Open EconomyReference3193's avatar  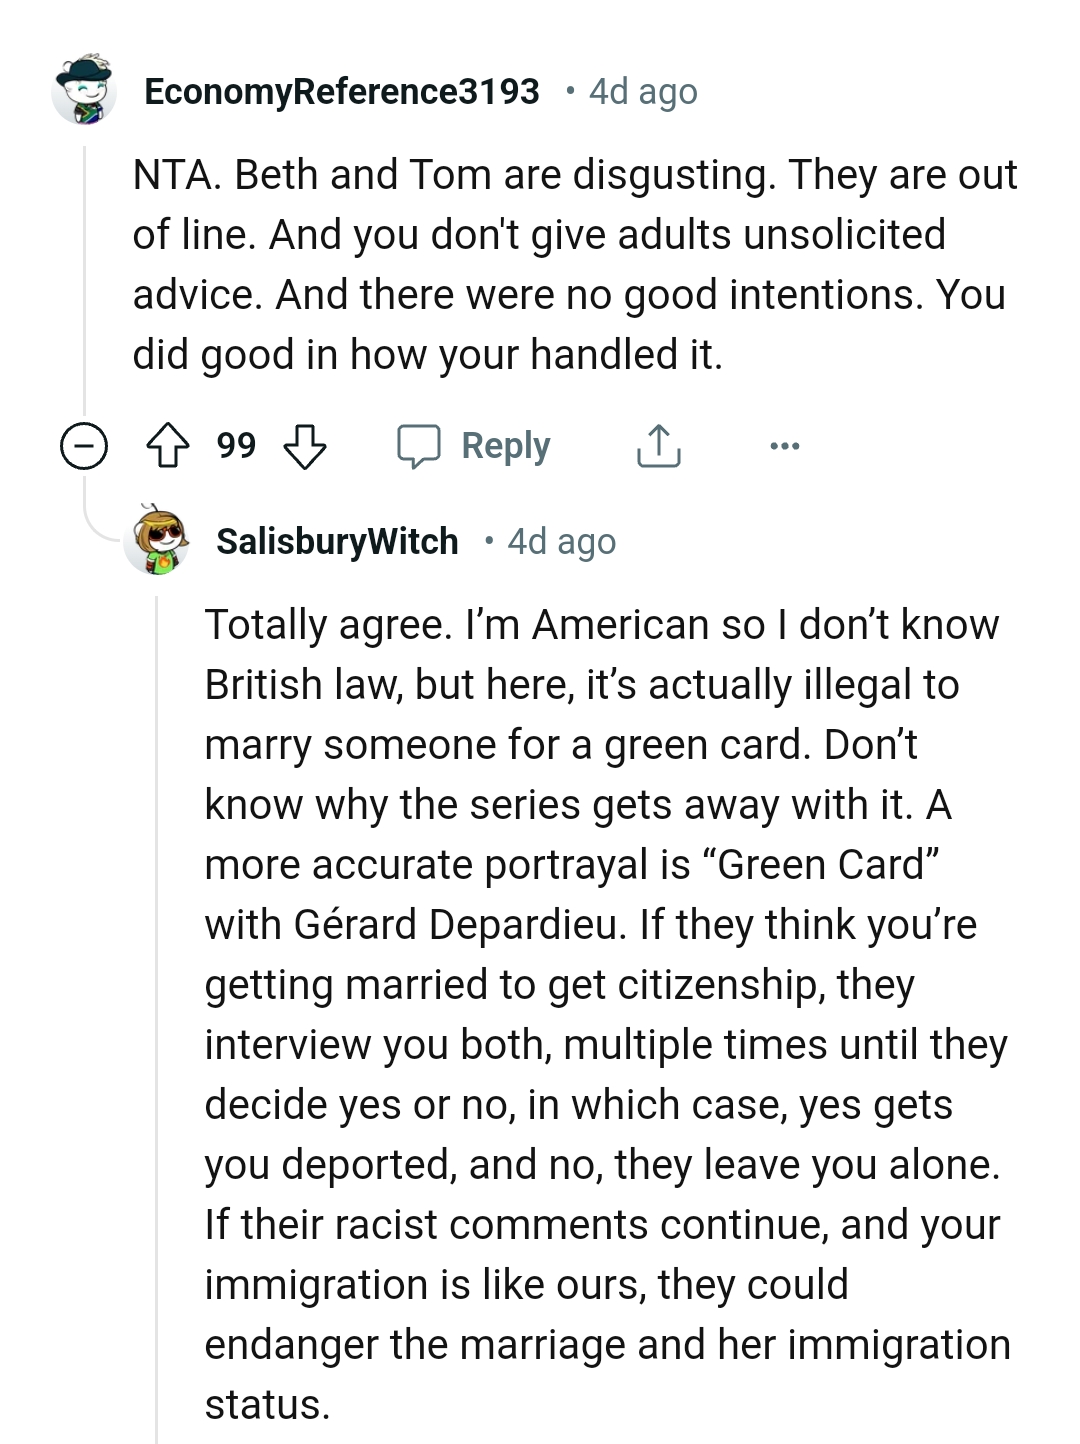(x=84, y=91)
